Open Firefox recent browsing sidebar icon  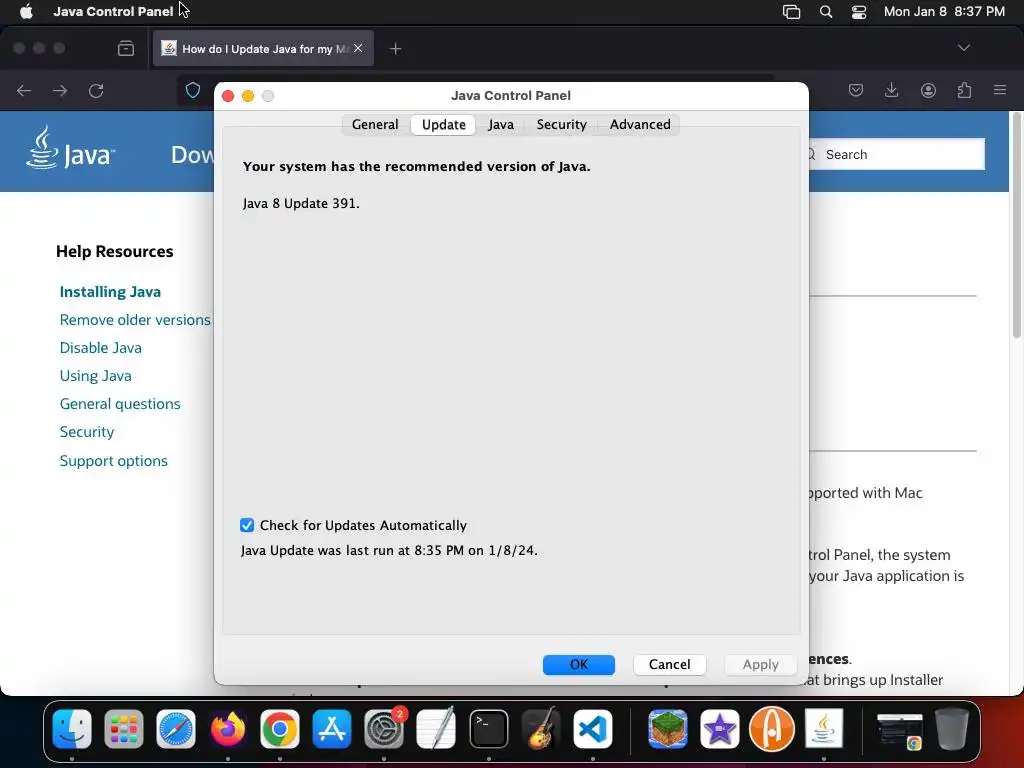point(126,48)
